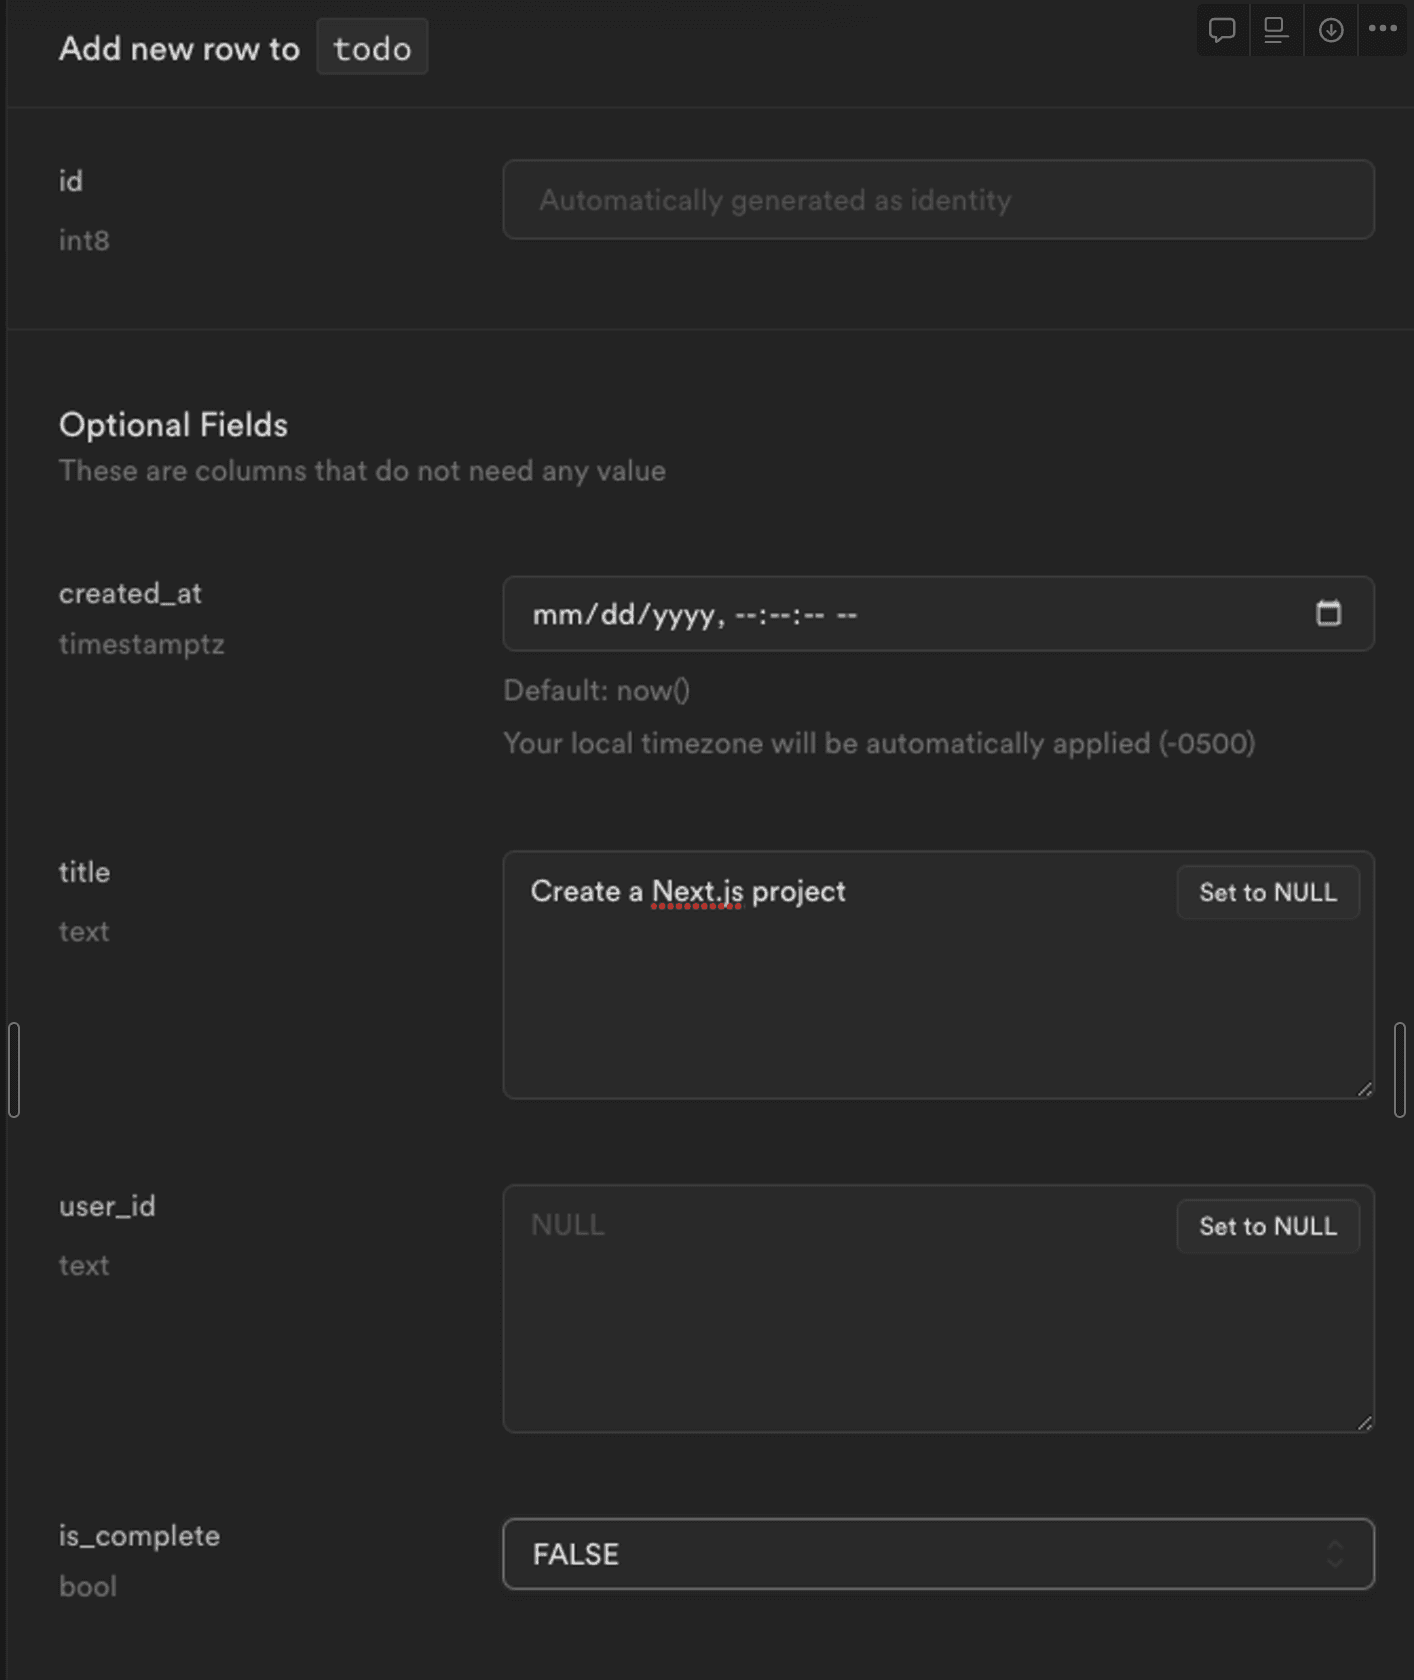The height and width of the screenshot is (1680, 1414).
Task: Click the resize handle of user_id textarea
Action: pyautogui.click(x=1364, y=1423)
